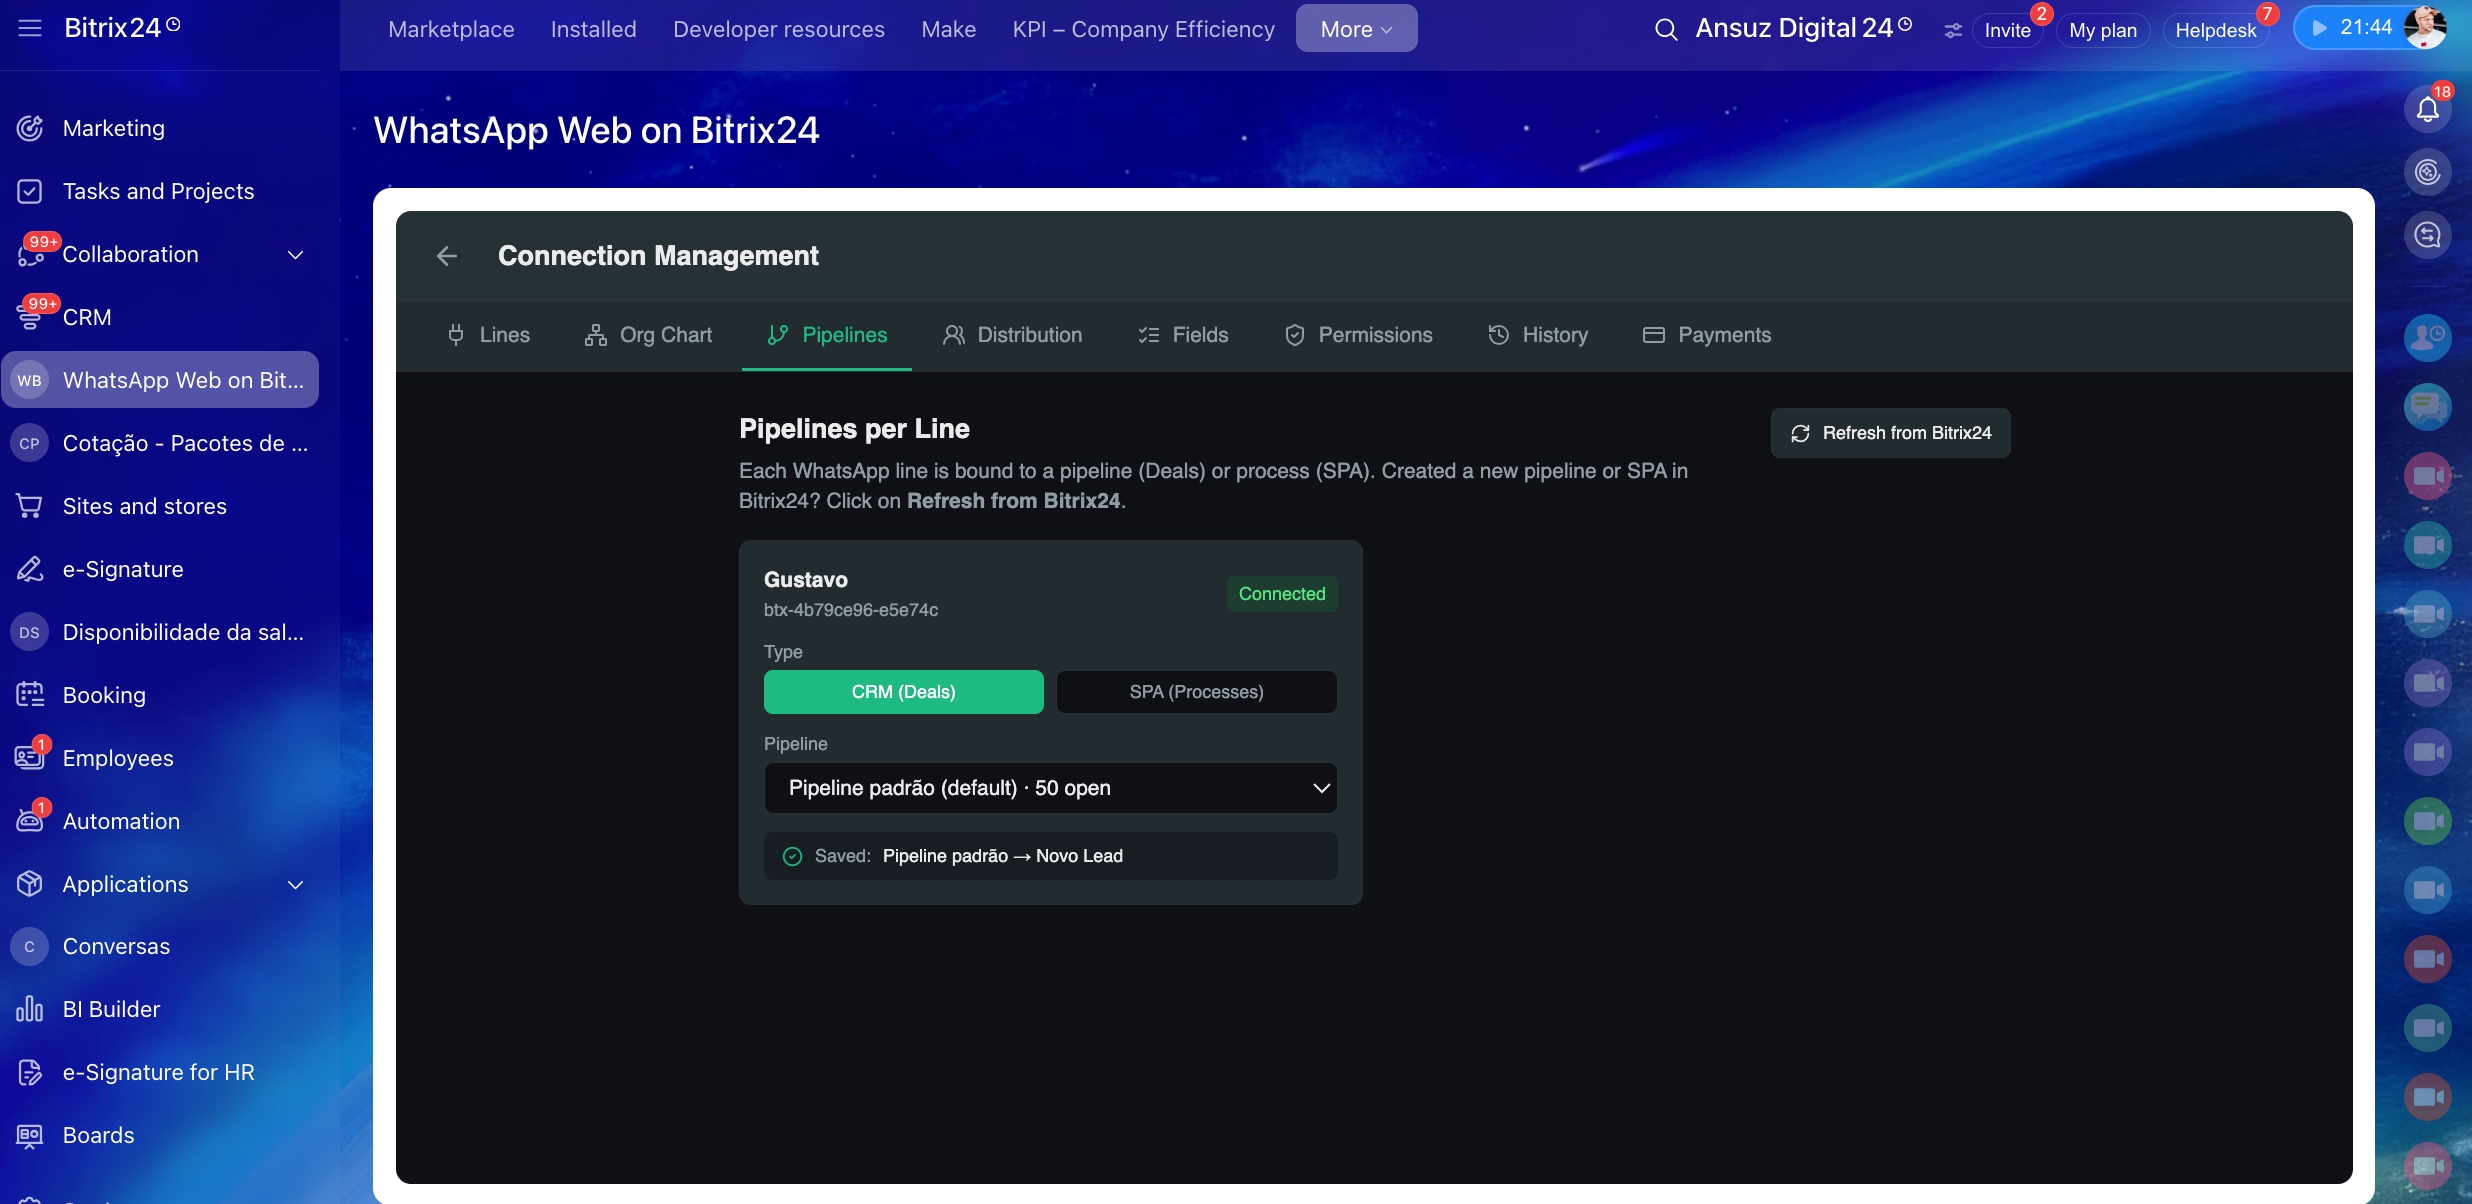Open KPI – Company Efficiency item

[x=1144, y=29]
